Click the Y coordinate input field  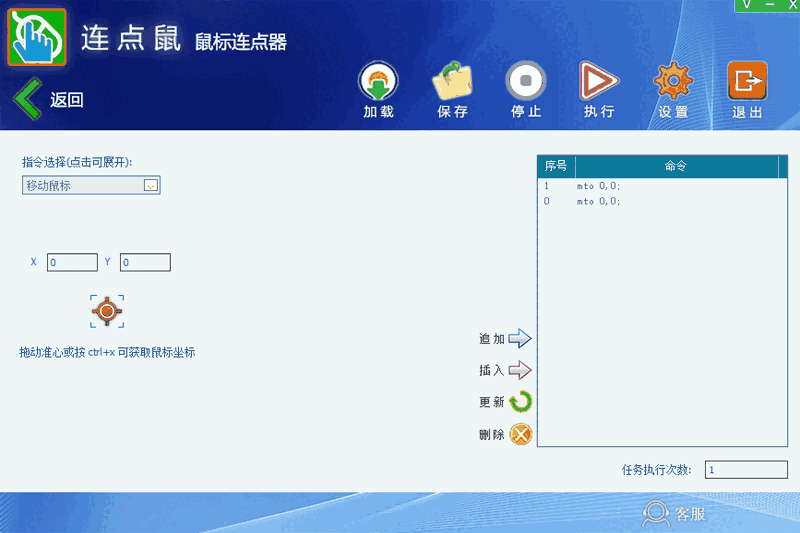pos(145,262)
